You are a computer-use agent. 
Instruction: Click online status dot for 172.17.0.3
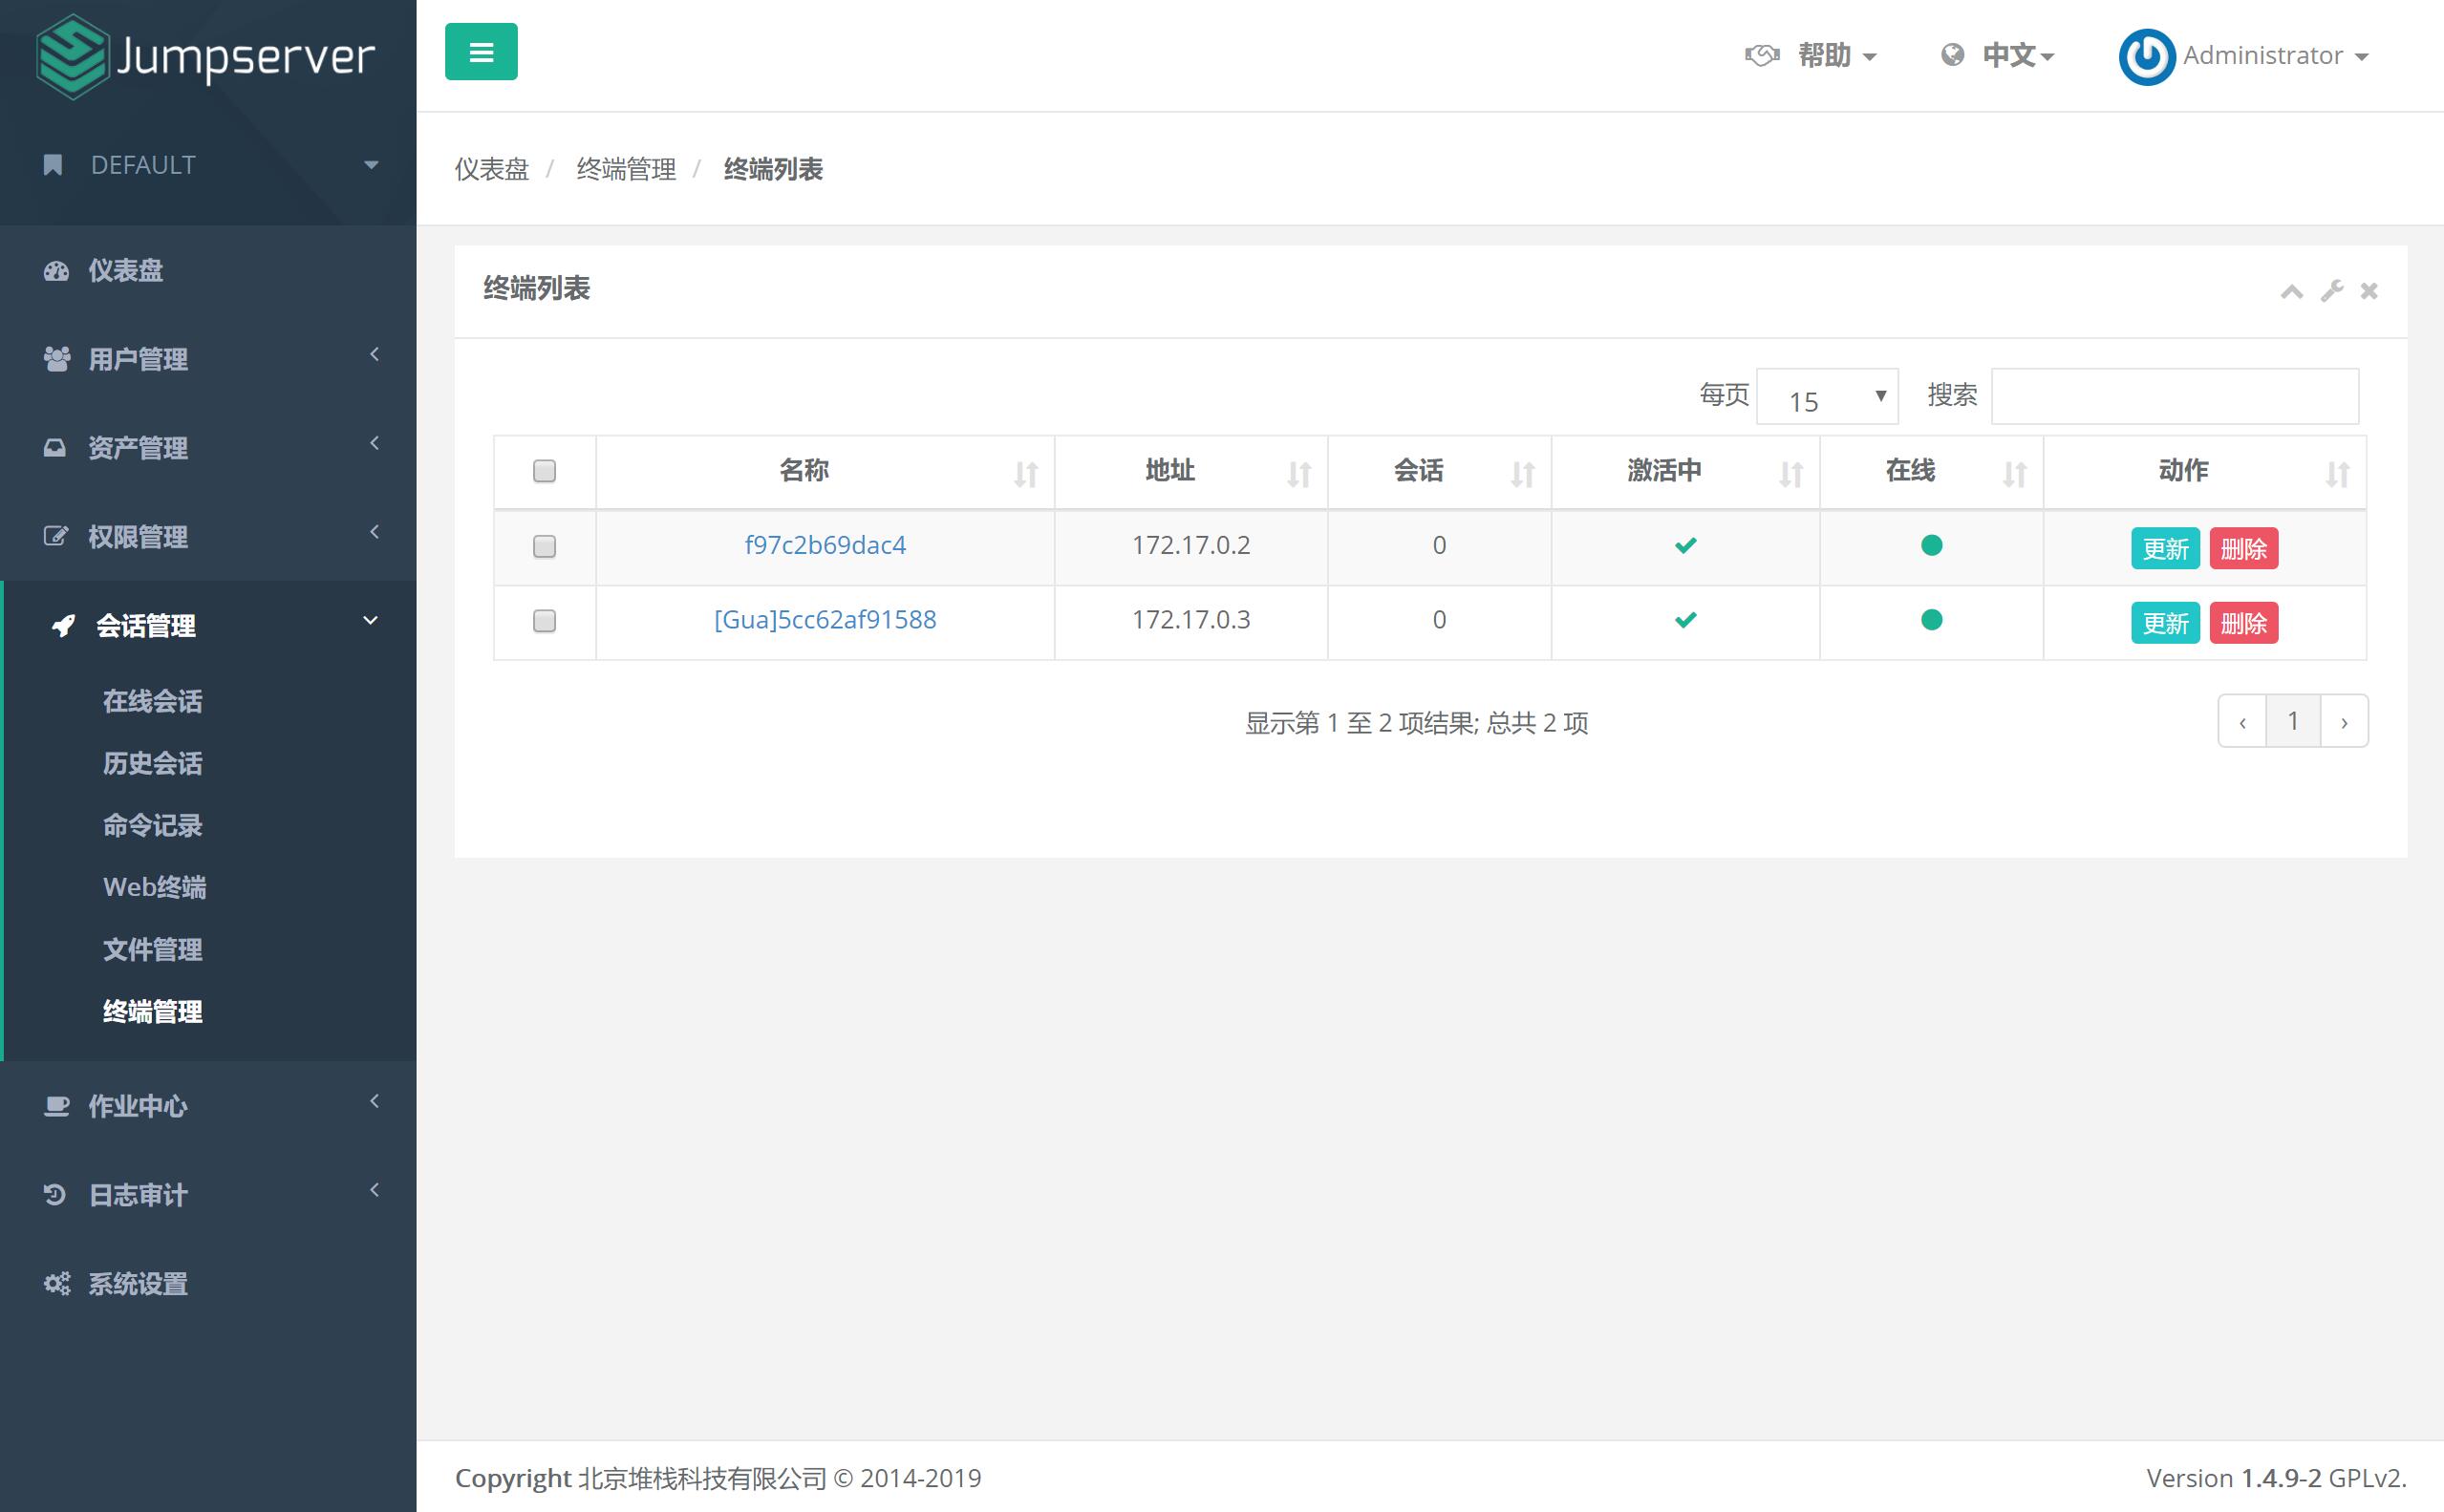1932,620
